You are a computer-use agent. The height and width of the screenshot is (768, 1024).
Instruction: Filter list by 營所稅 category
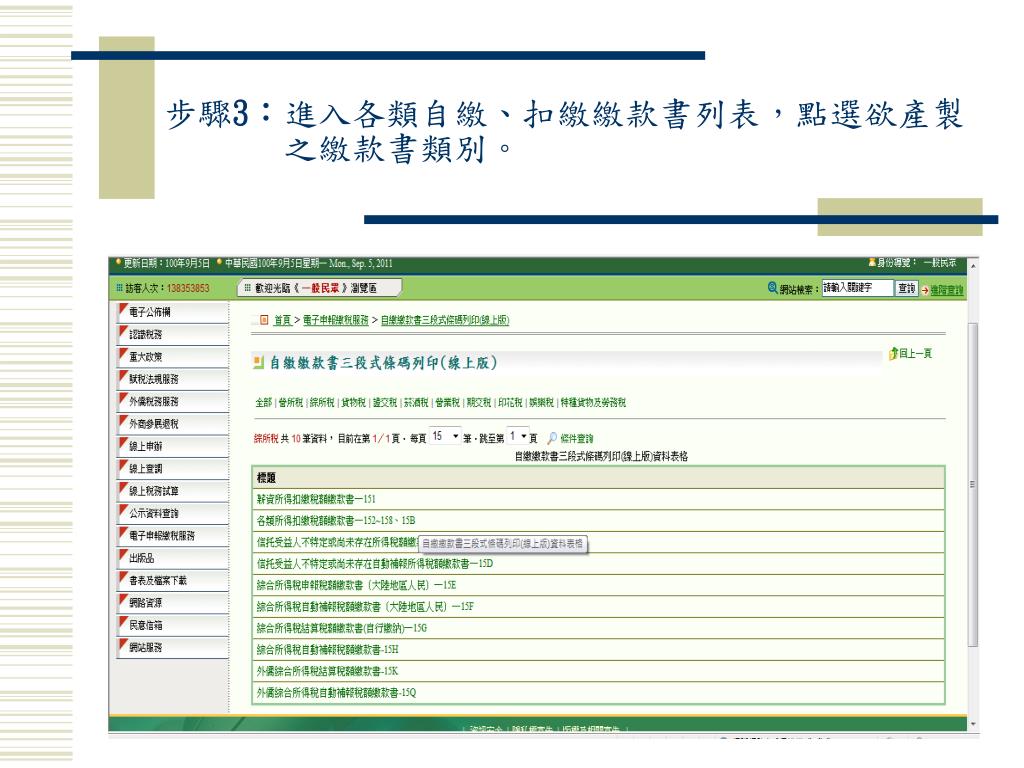[291, 402]
